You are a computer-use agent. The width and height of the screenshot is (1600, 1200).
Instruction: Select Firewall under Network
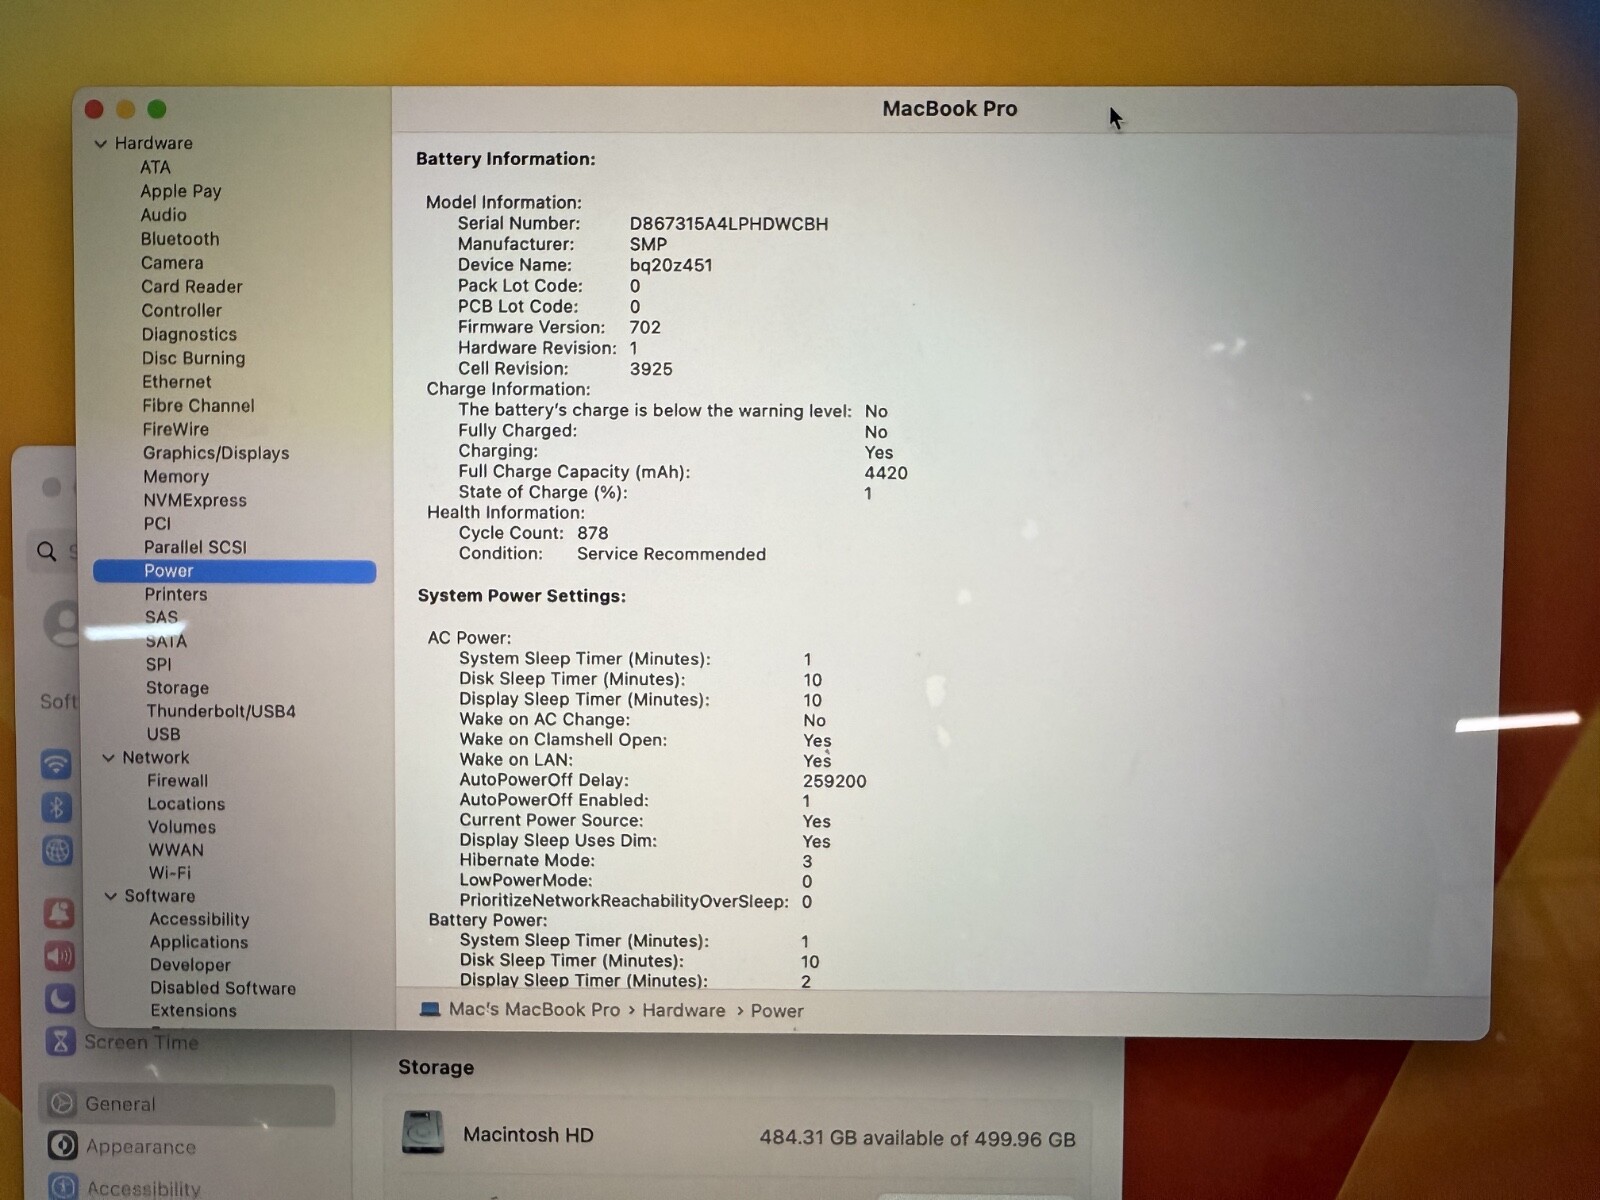178,781
